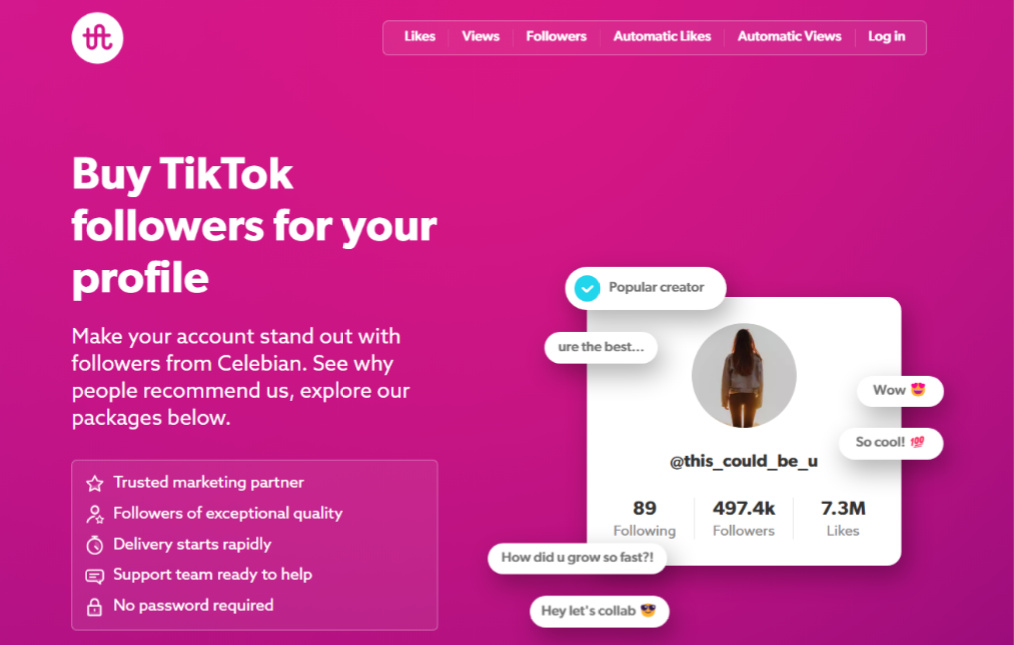Click the Log in link
This screenshot has height=645, width=1014.
pyautogui.click(x=887, y=37)
